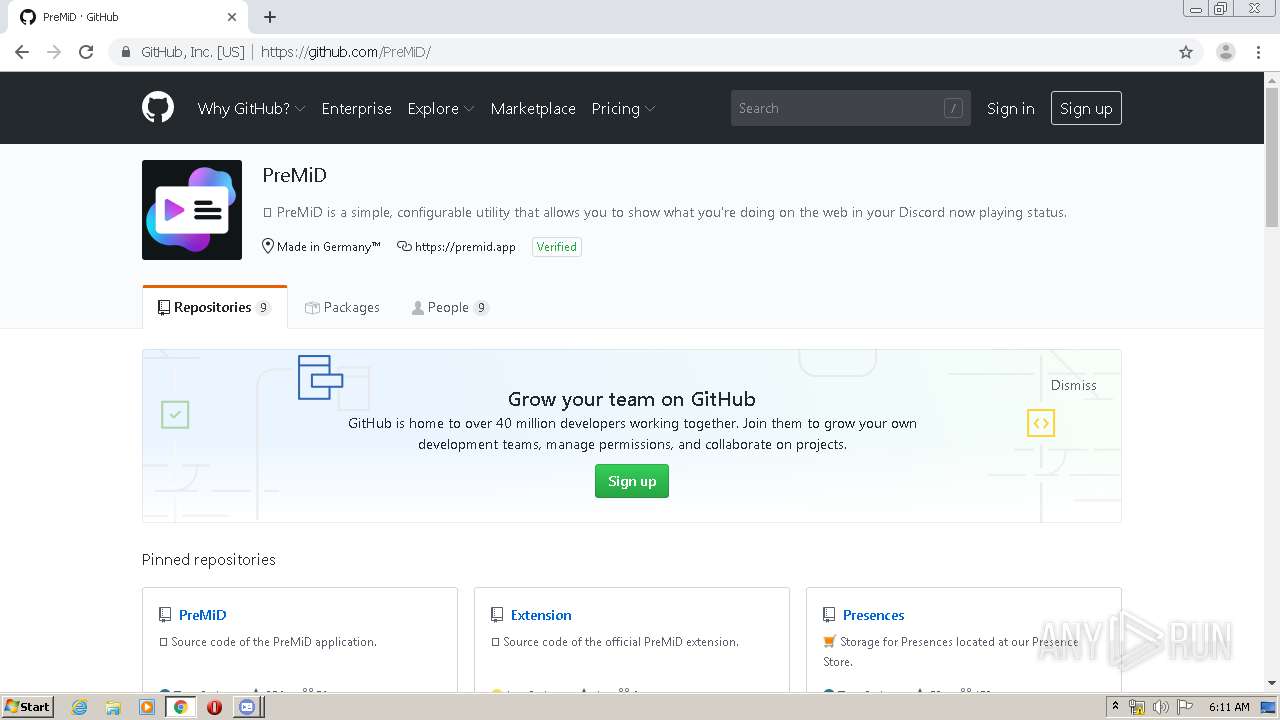Bookmark this page with the star
This screenshot has height=720, width=1280.
coord(1186,52)
